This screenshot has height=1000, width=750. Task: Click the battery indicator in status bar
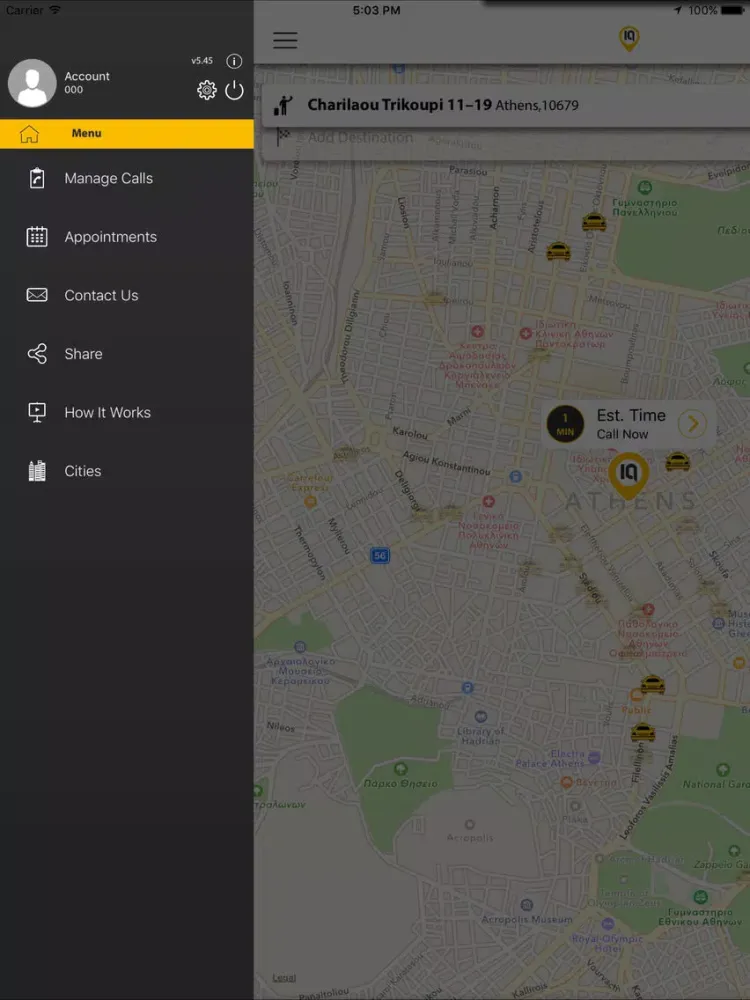(x=732, y=10)
